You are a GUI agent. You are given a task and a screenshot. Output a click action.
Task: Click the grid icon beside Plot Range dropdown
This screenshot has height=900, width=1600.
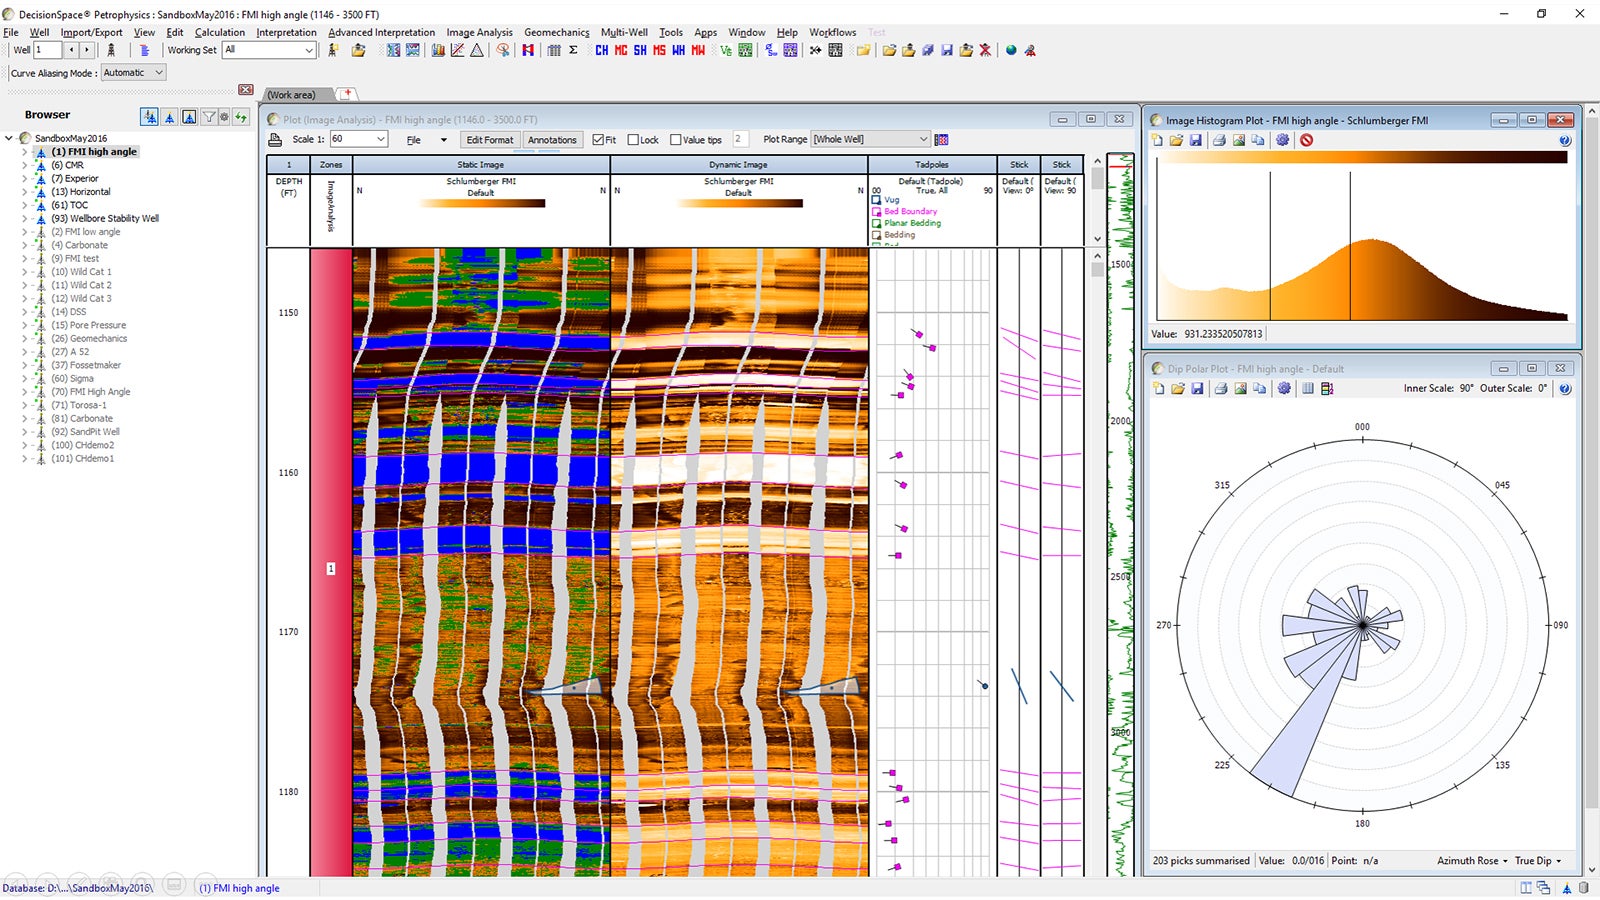click(x=941, y=140)
